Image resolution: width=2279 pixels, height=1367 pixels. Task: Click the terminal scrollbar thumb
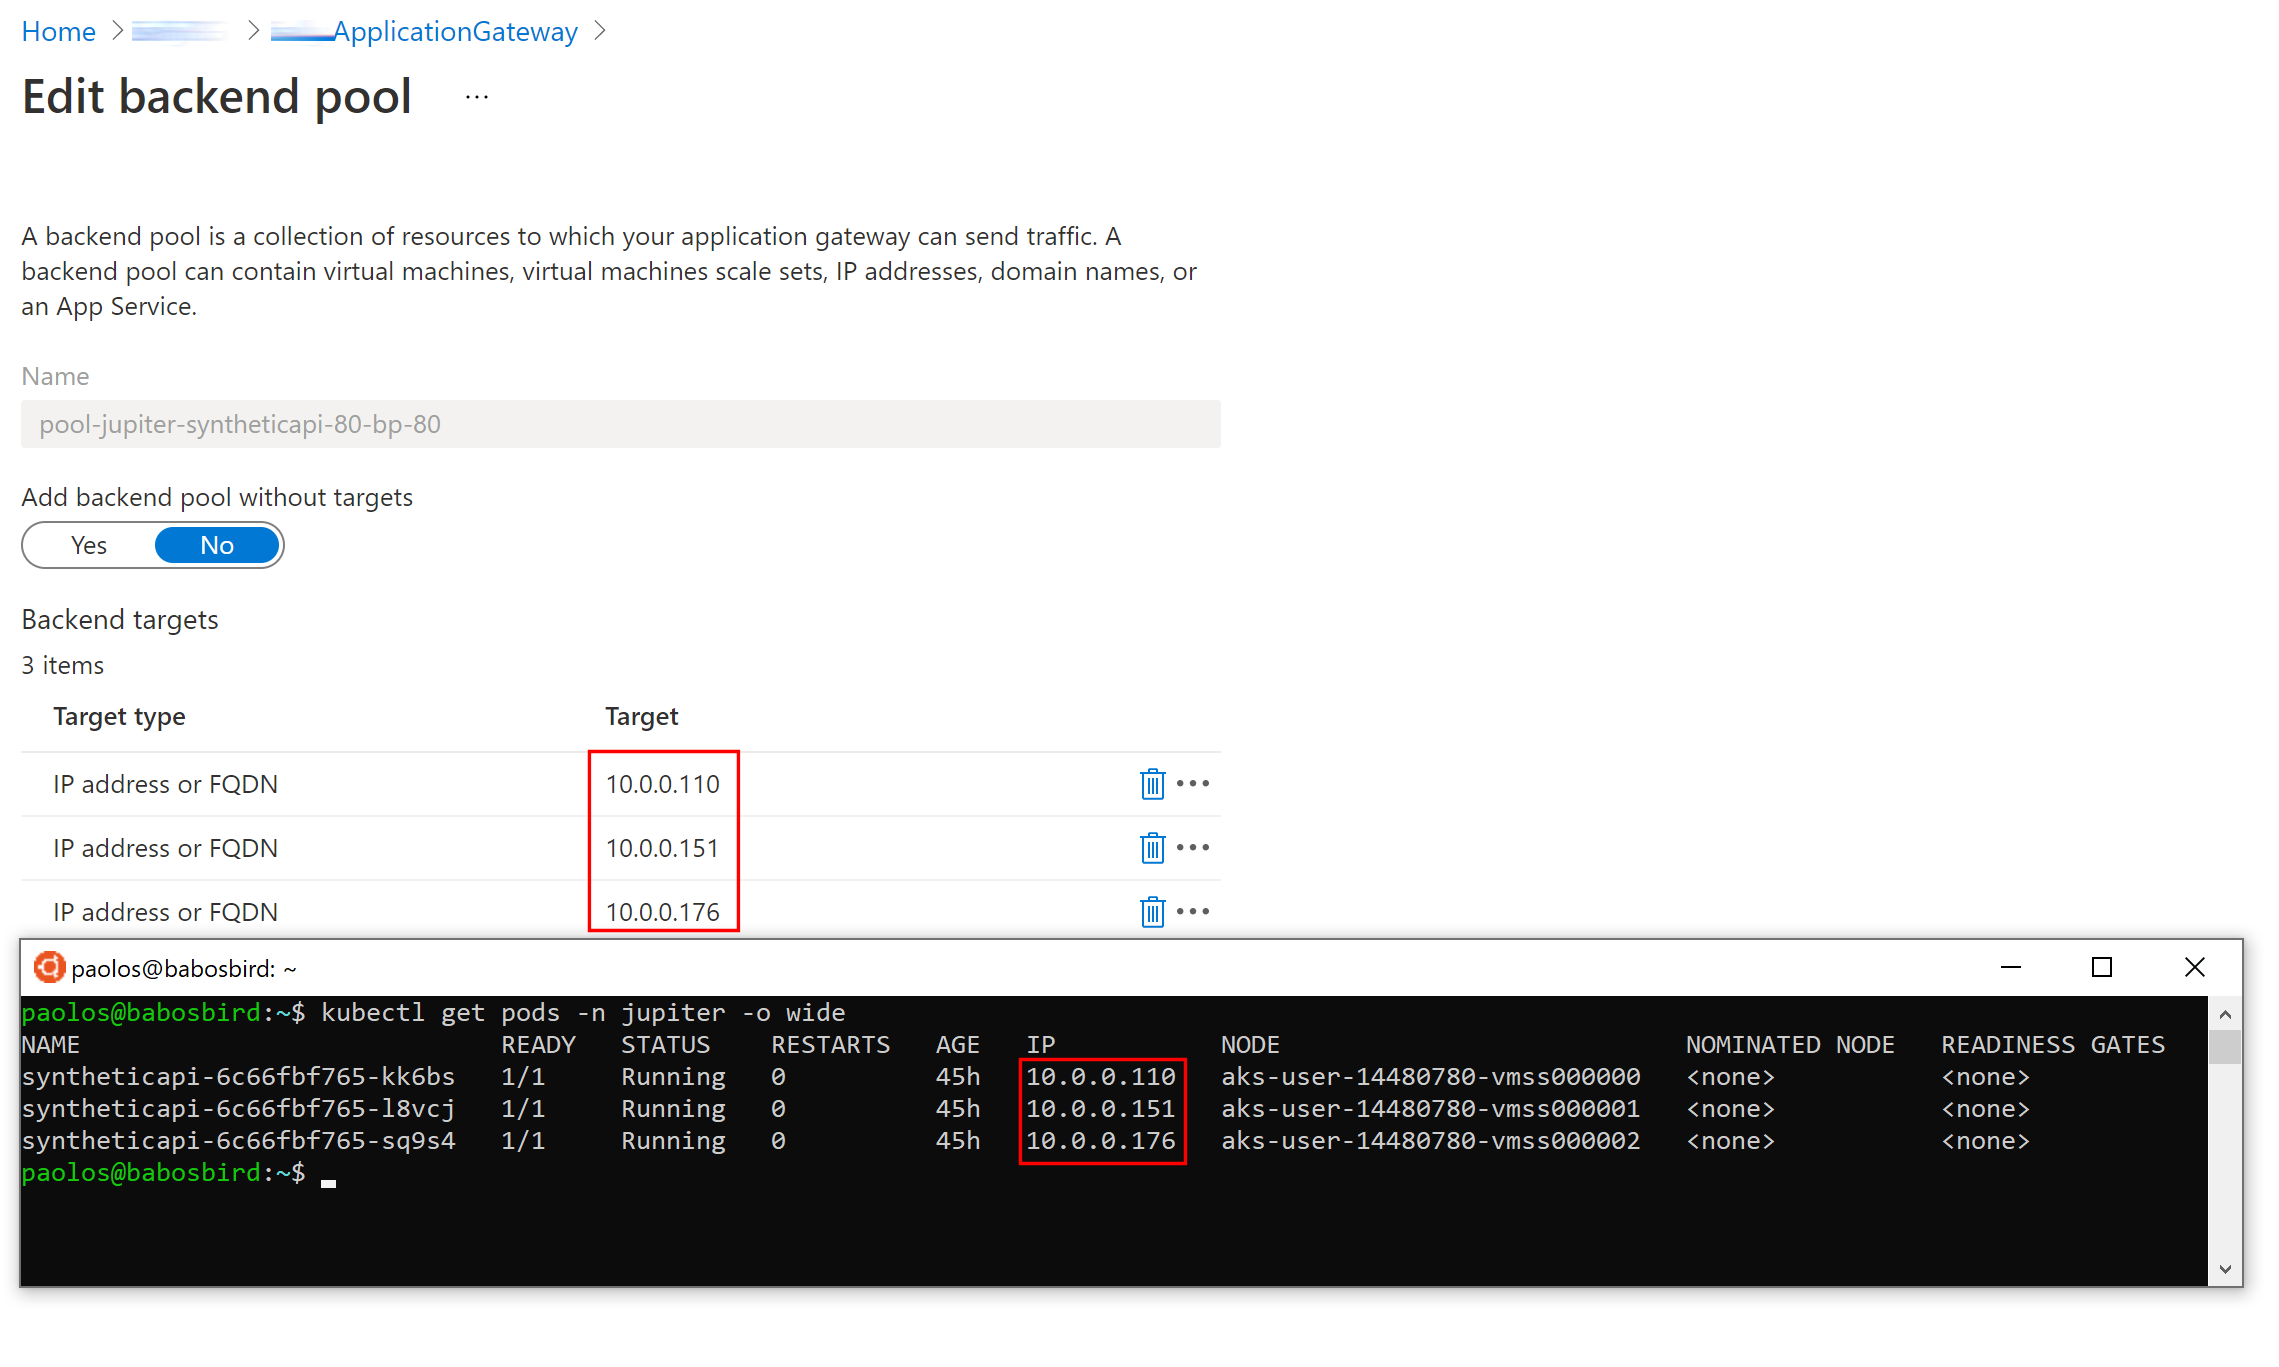2225,1047
